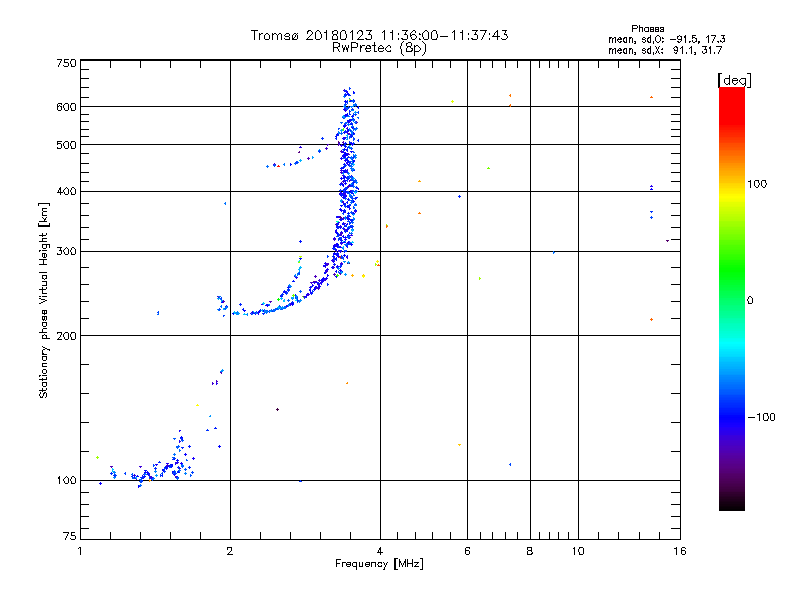Image resolution: width=800 pixels, height=600 pixels.
Task: Click the x-axis tick label "10"
Action: [x=578, y=551]
